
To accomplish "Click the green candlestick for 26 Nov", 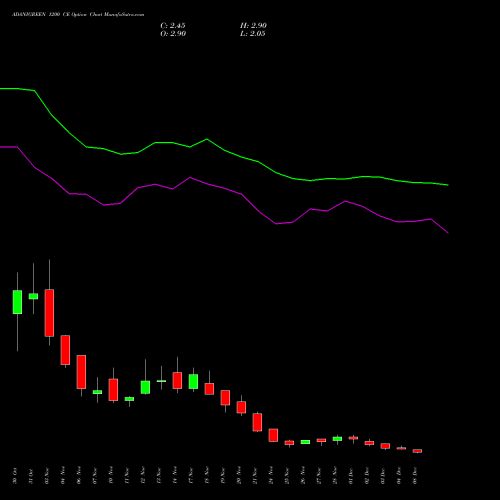I will (305, 442).
